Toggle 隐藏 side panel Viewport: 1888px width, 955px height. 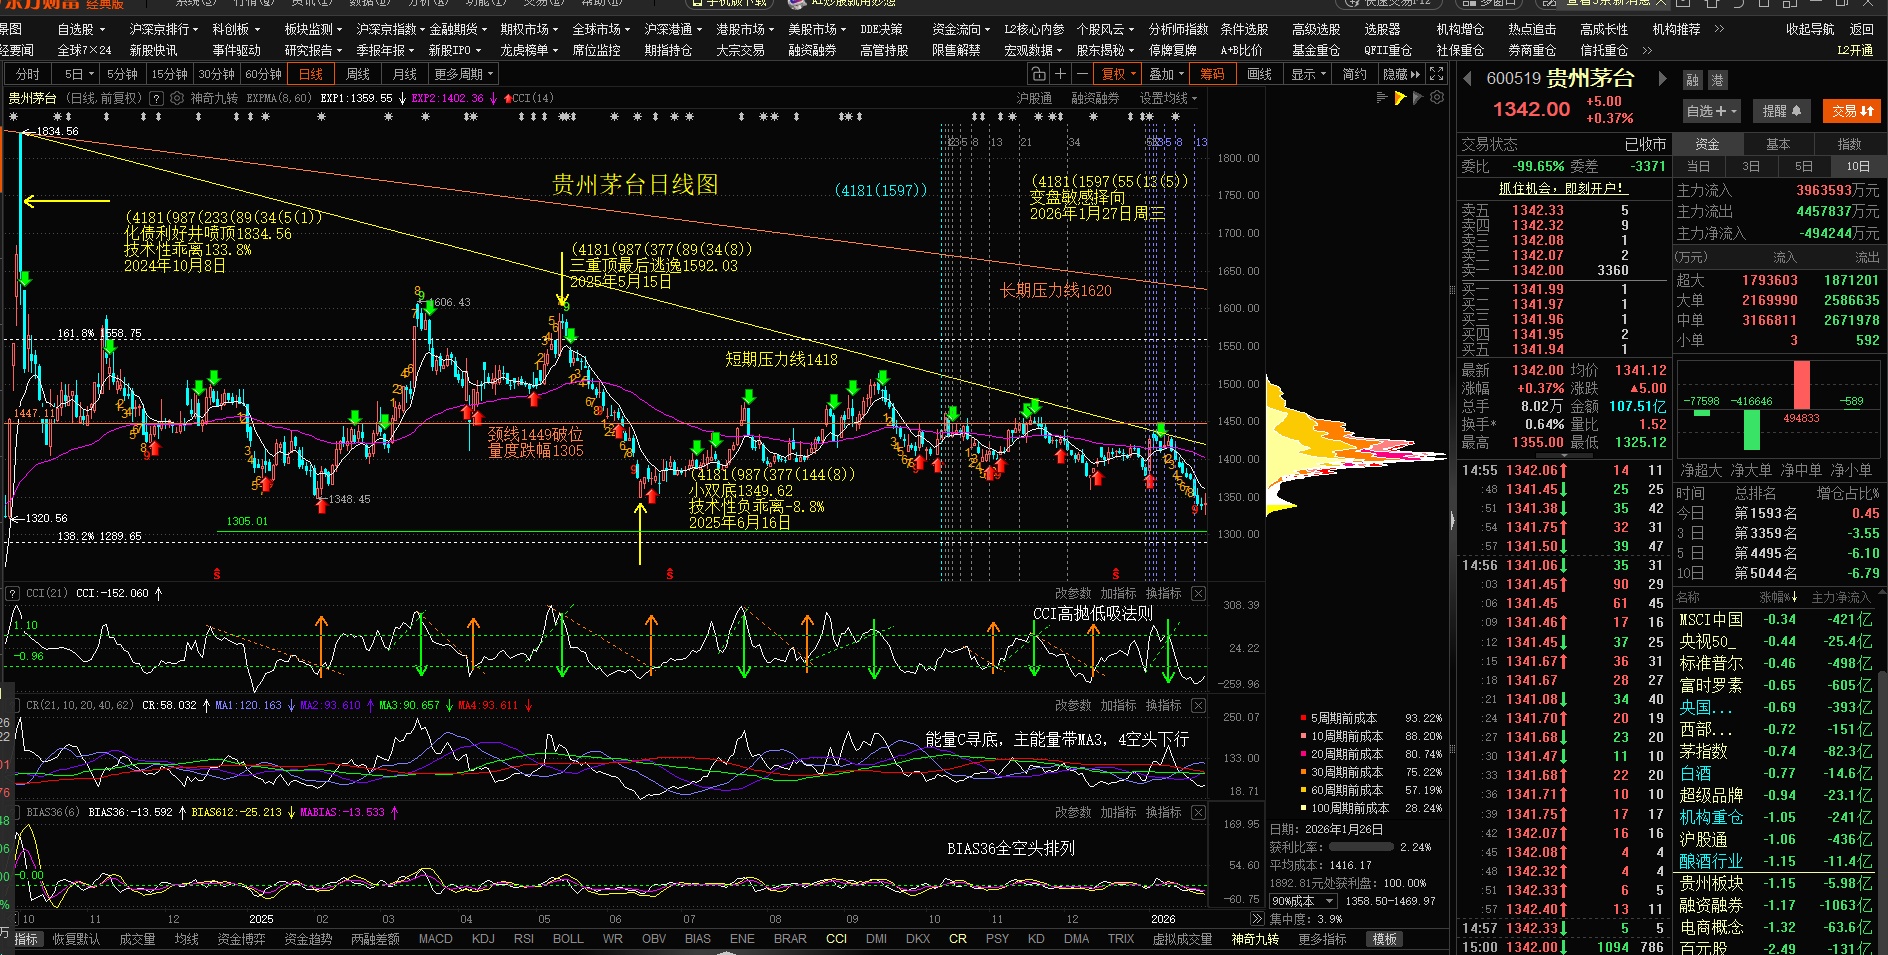click(x=1400, y=74)
